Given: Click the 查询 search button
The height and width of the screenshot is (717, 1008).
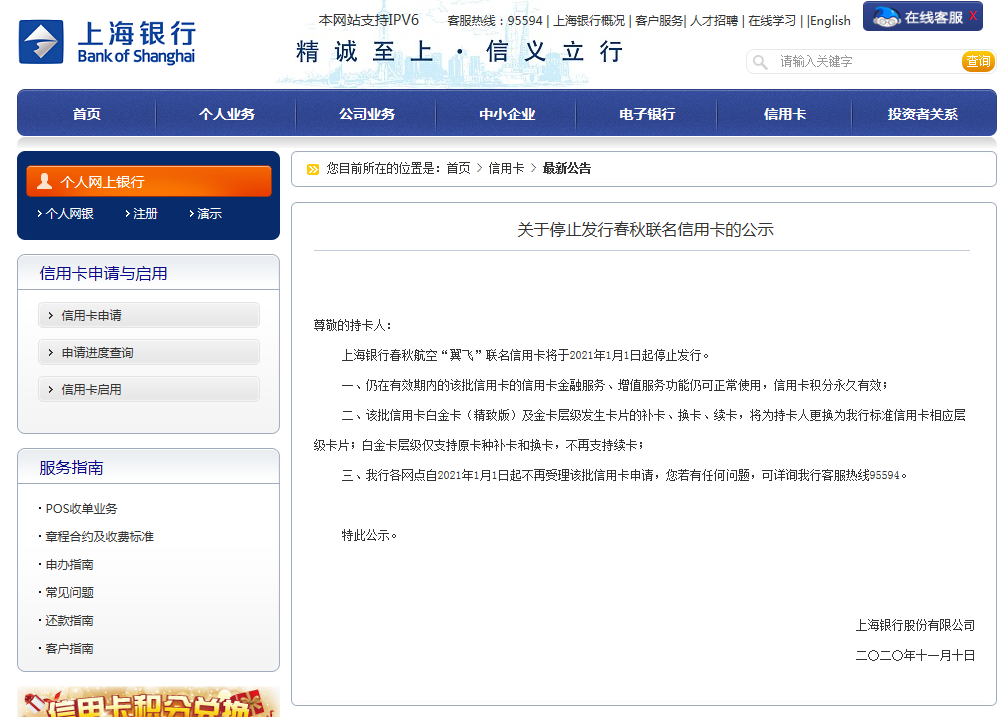Looking at the screenshot, I should 978,61.
